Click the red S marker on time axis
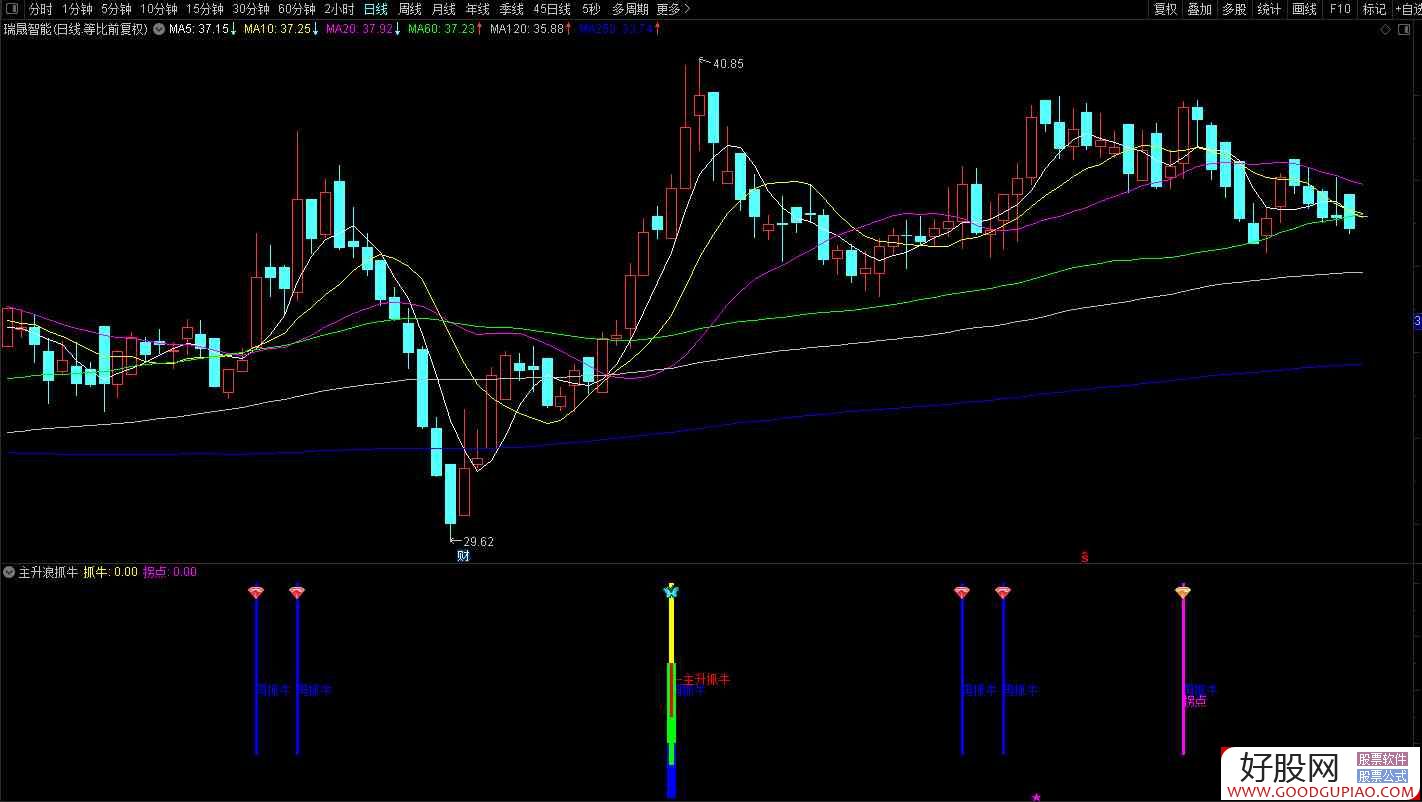The width and height of the screenshot is (1422, 802). (x=1084, y=557)
